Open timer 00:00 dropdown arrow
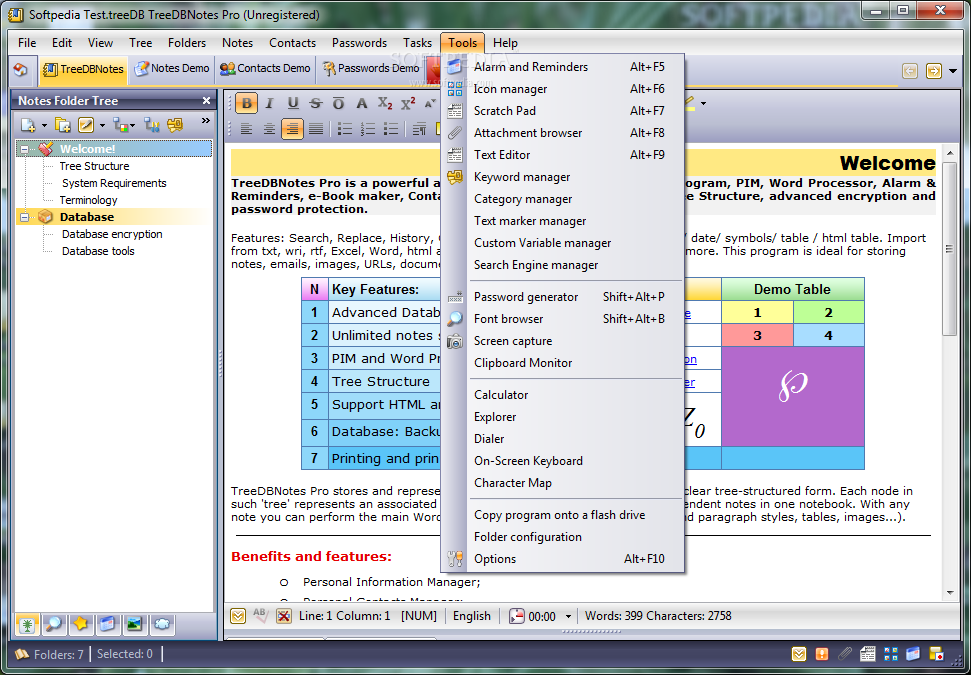The width and height of the screenshot is (971, 675). pos(568,616)
